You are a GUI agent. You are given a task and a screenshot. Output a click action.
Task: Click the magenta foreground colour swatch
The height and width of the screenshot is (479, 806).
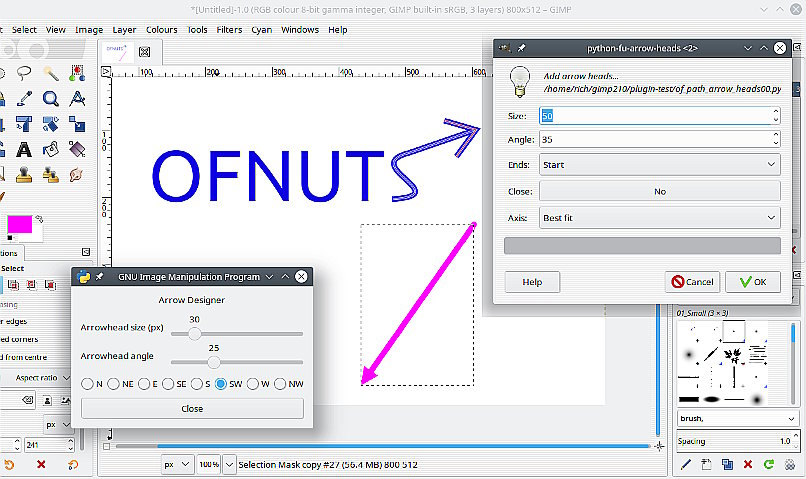pos(20,225)
